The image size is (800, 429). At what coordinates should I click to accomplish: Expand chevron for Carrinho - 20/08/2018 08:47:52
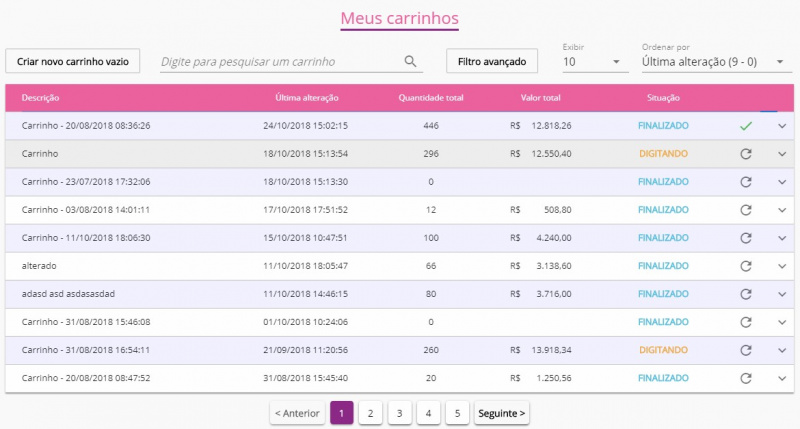pyautogui.click(x=782, y=378)
